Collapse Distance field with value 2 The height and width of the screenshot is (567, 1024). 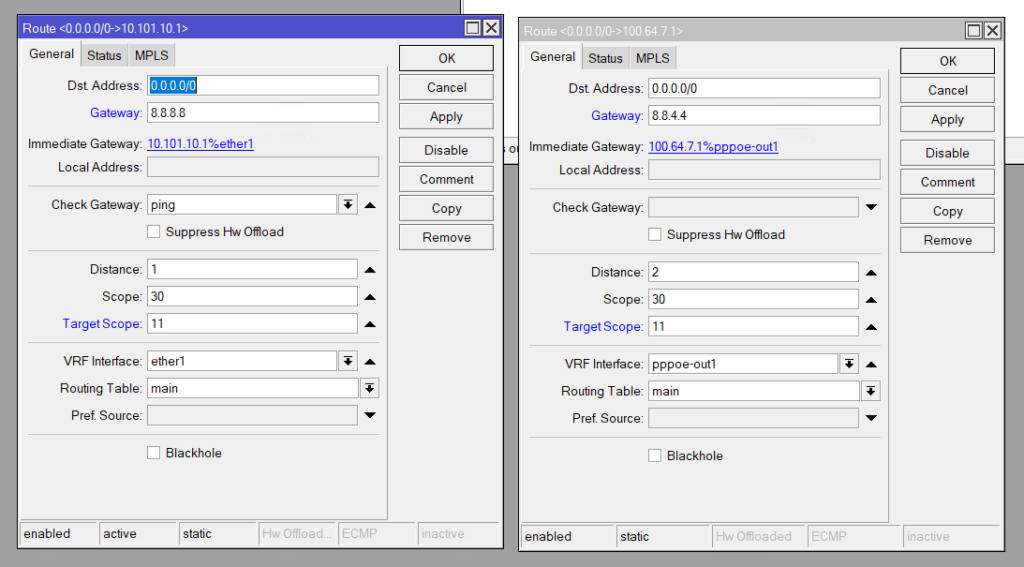coord(871,273)
